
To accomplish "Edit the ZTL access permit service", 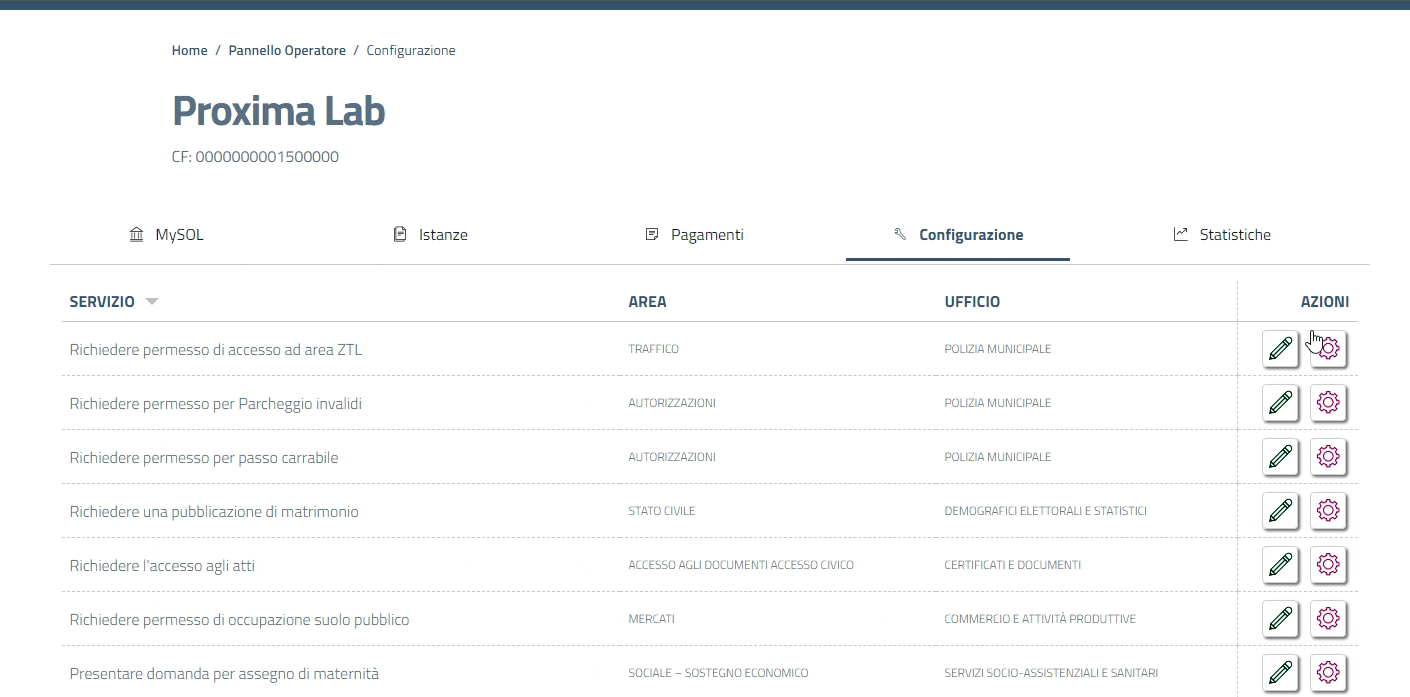I will [1280, 349].
